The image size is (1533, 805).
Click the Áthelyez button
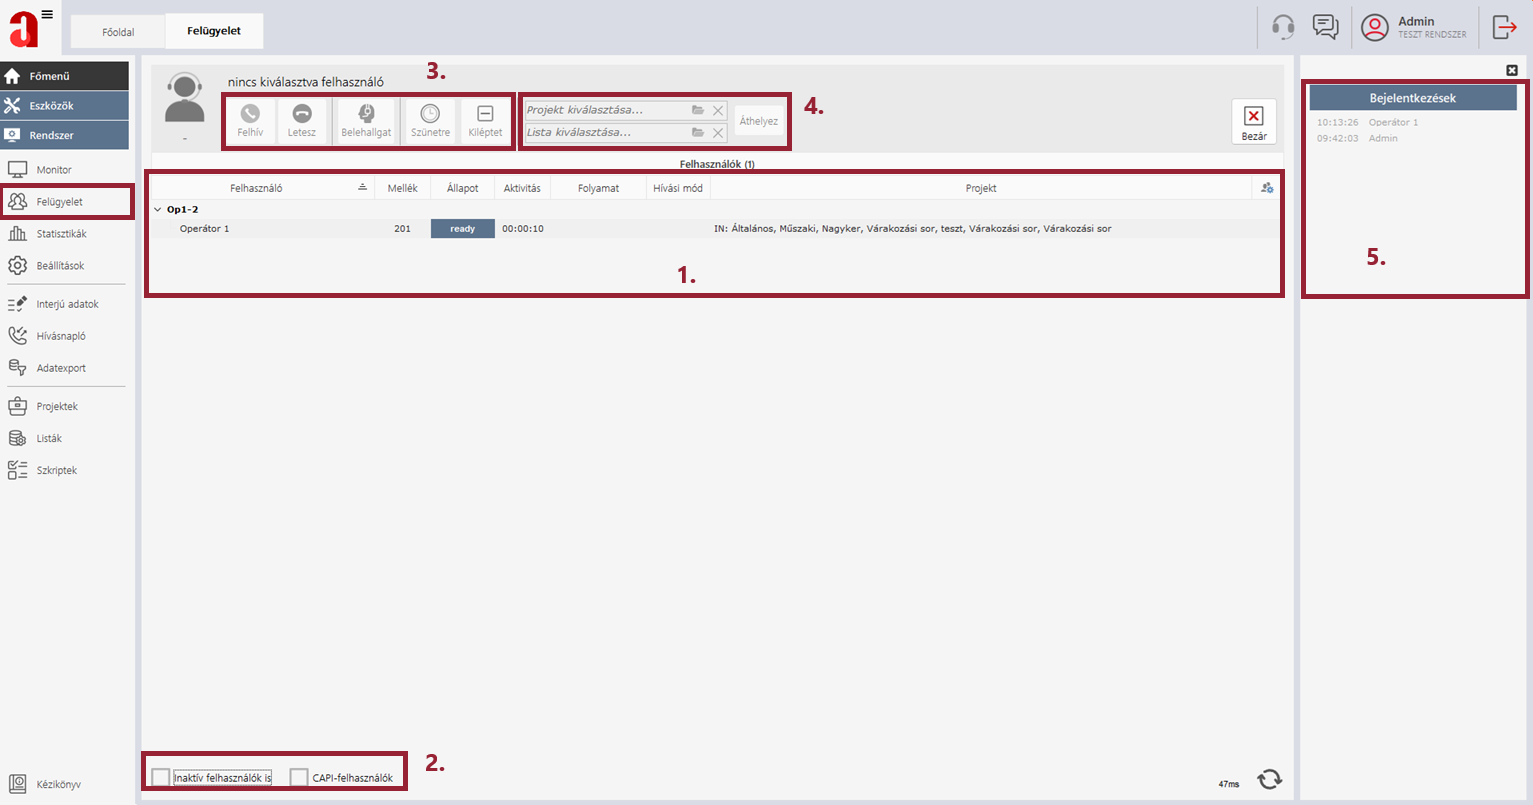pos(759,121)
